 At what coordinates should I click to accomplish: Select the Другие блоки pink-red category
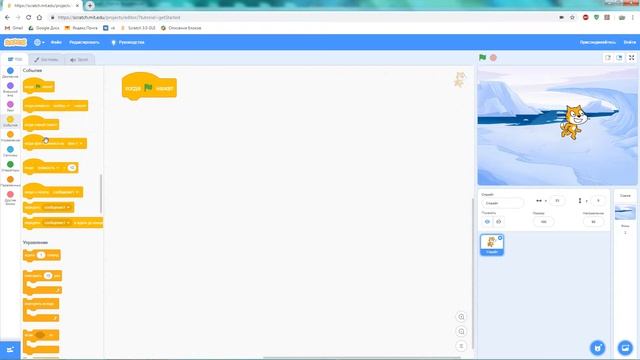[10, 194]
